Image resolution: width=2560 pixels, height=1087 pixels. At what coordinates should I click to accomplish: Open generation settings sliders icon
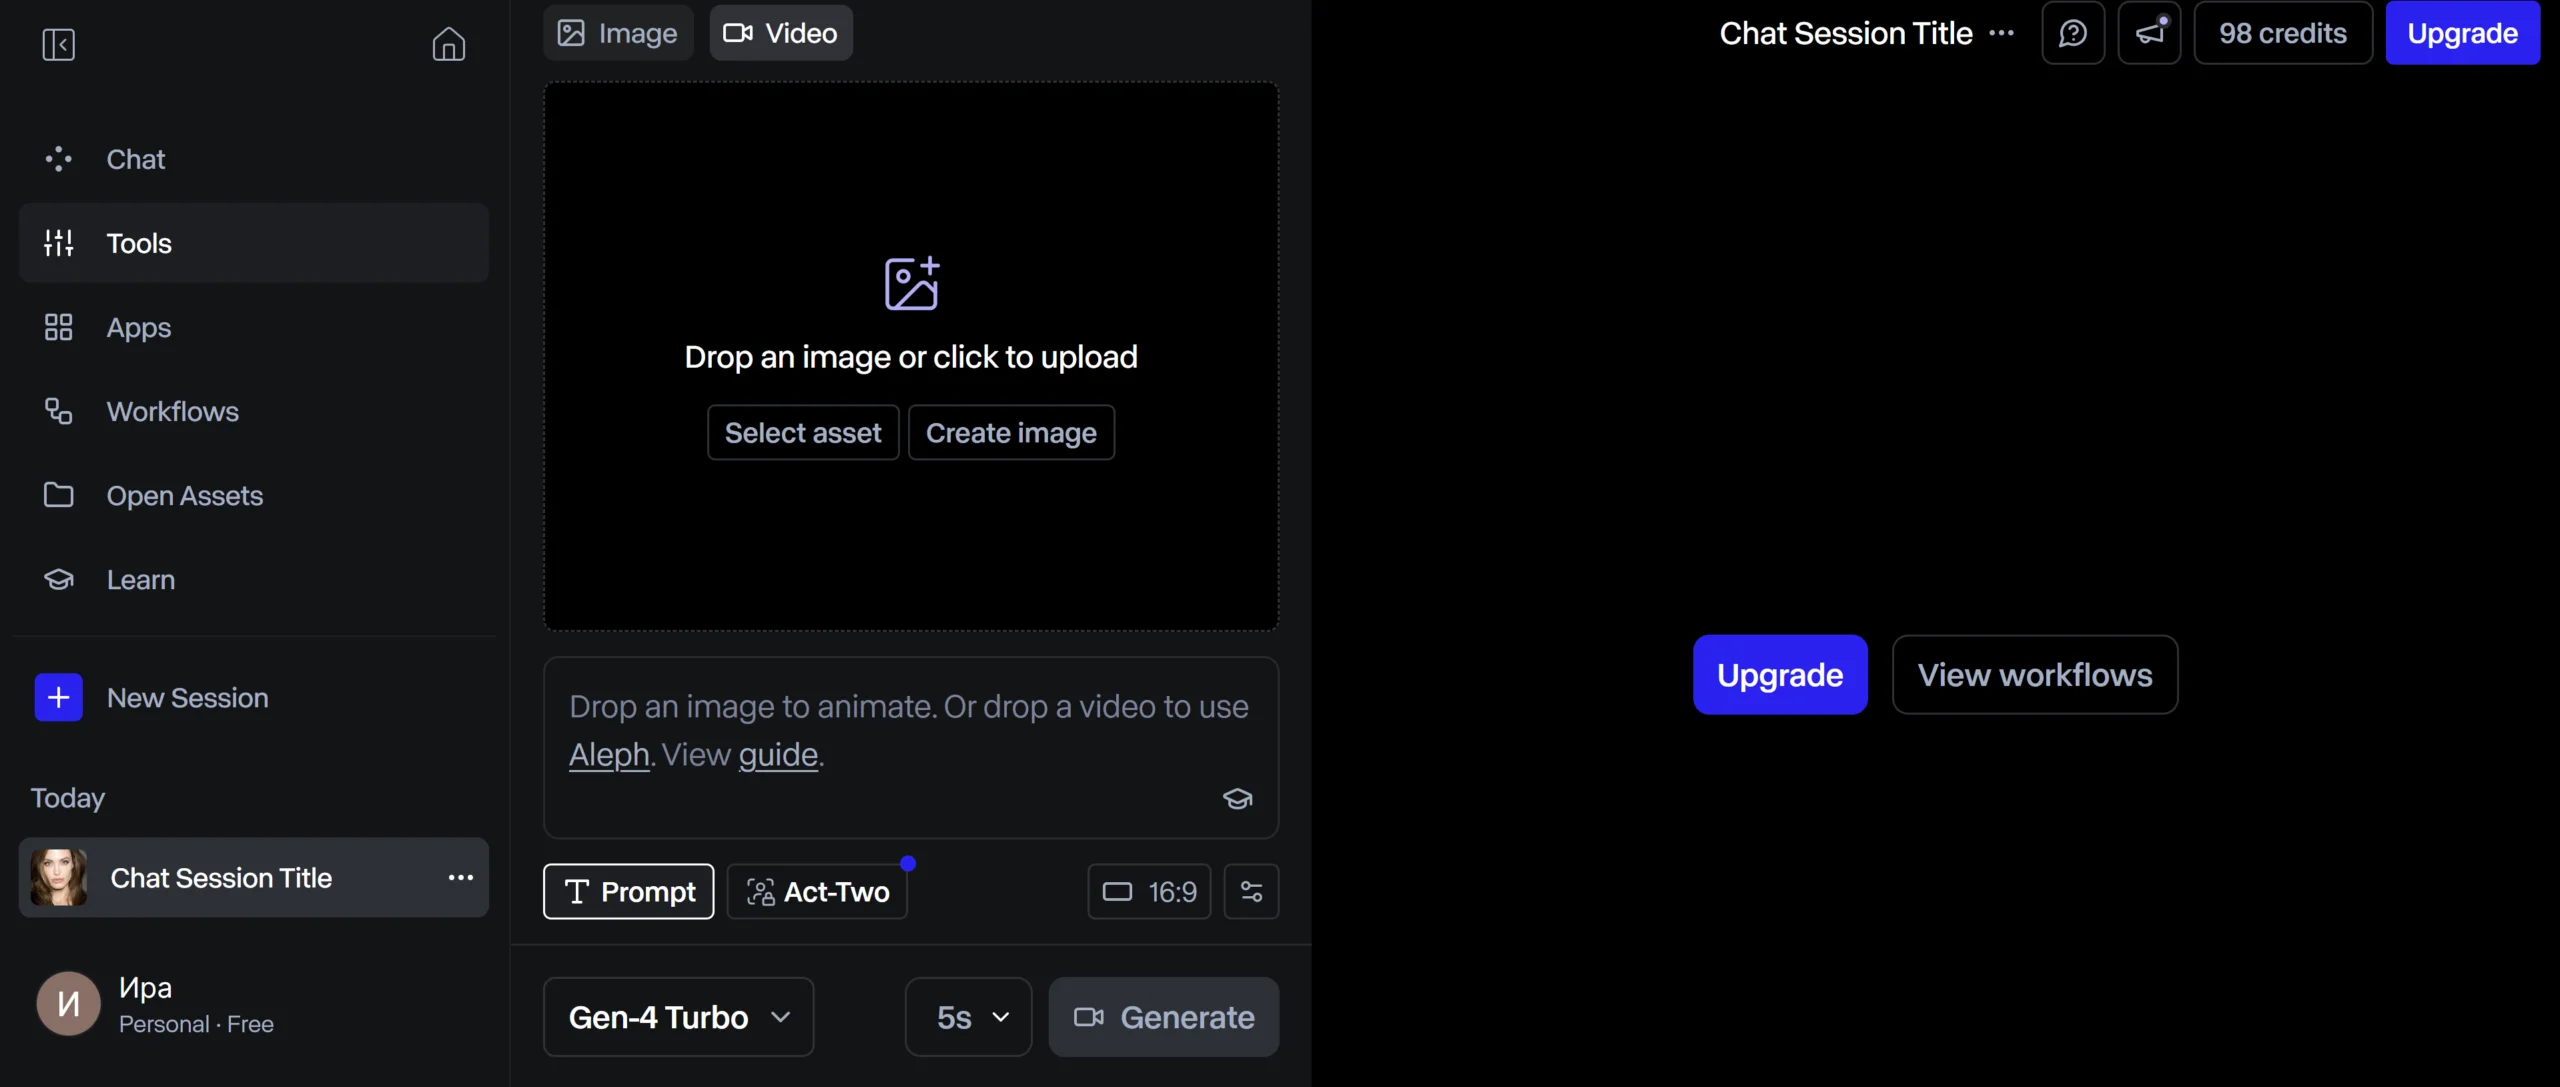click(x=1251, y=891)
